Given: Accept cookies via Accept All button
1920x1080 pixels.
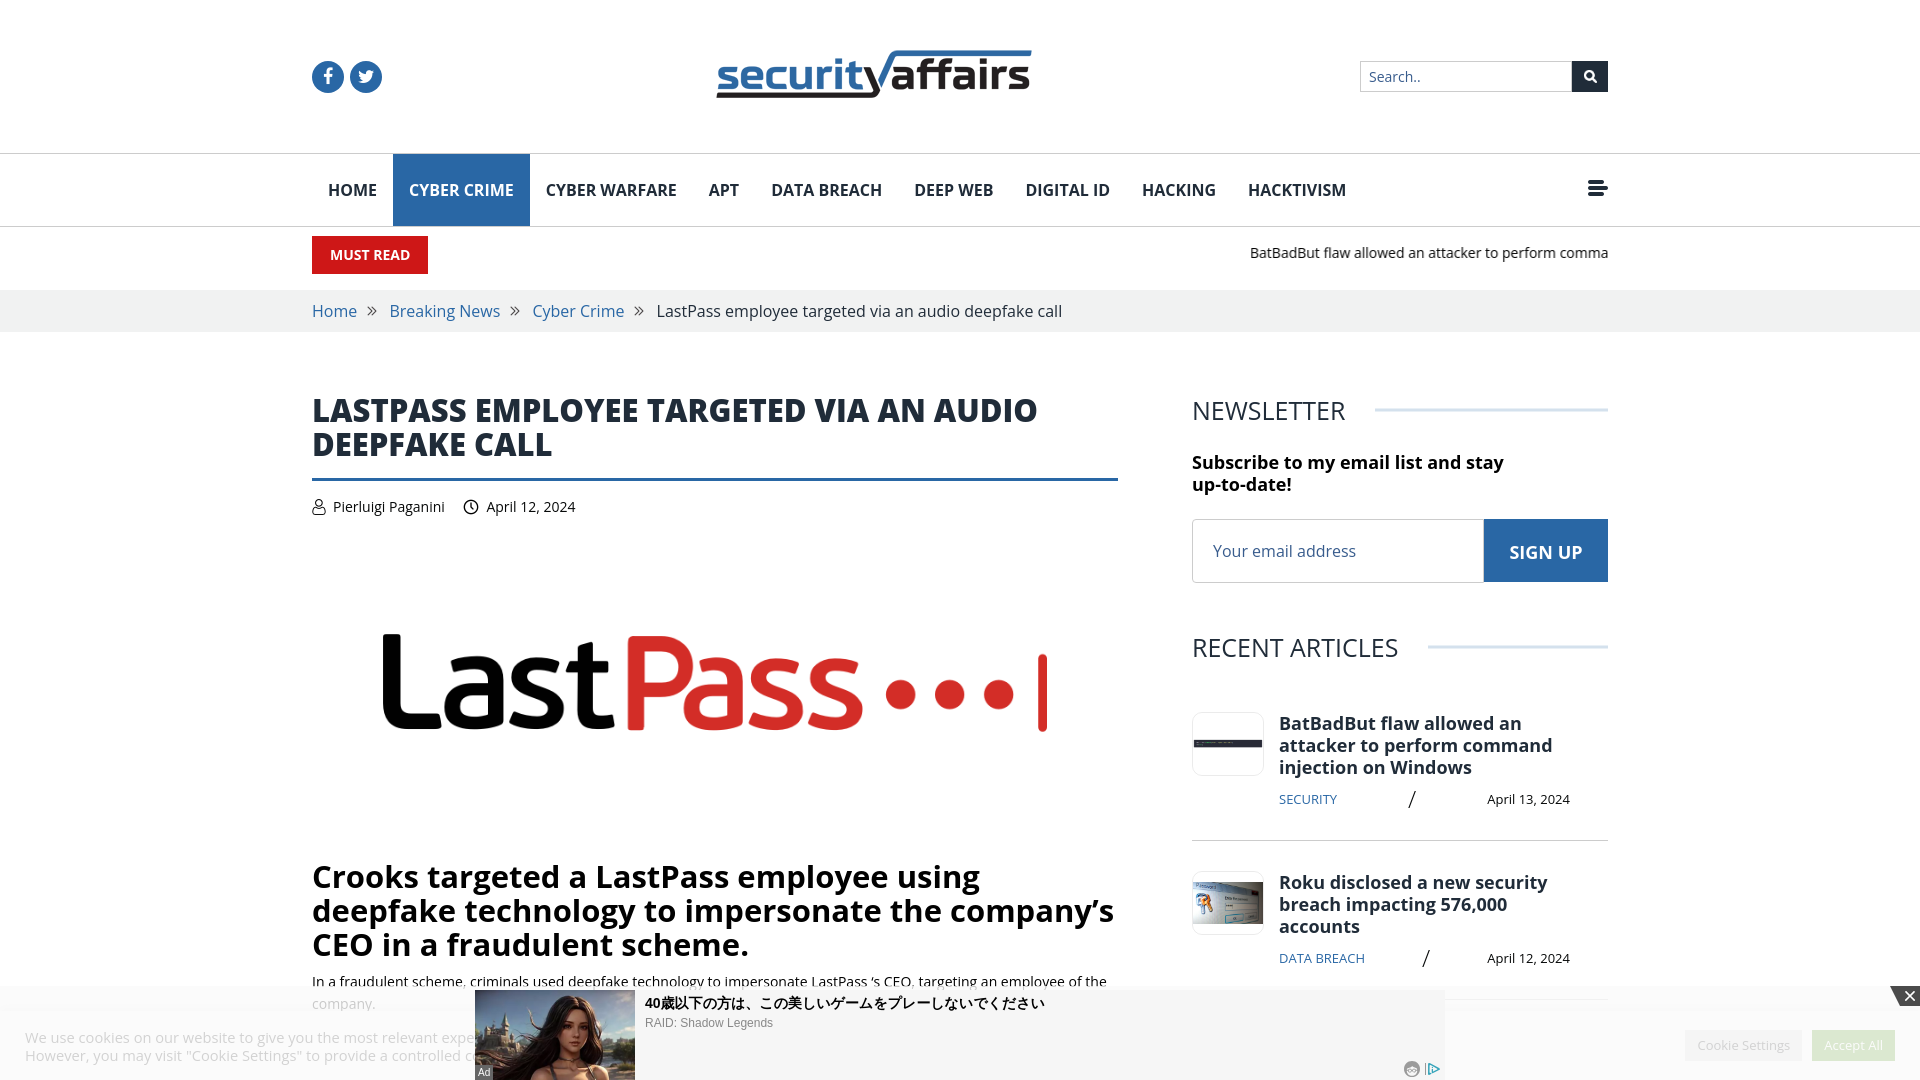Looking at the screenshot, I should (x=1853, y=1046).
